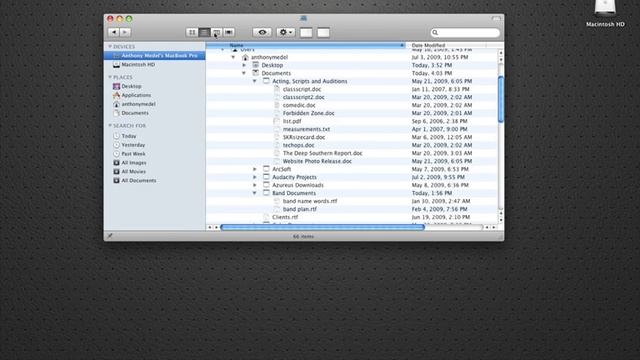Switch to Cover Flow view
This screenshot has height=360, width=640.
229,32
